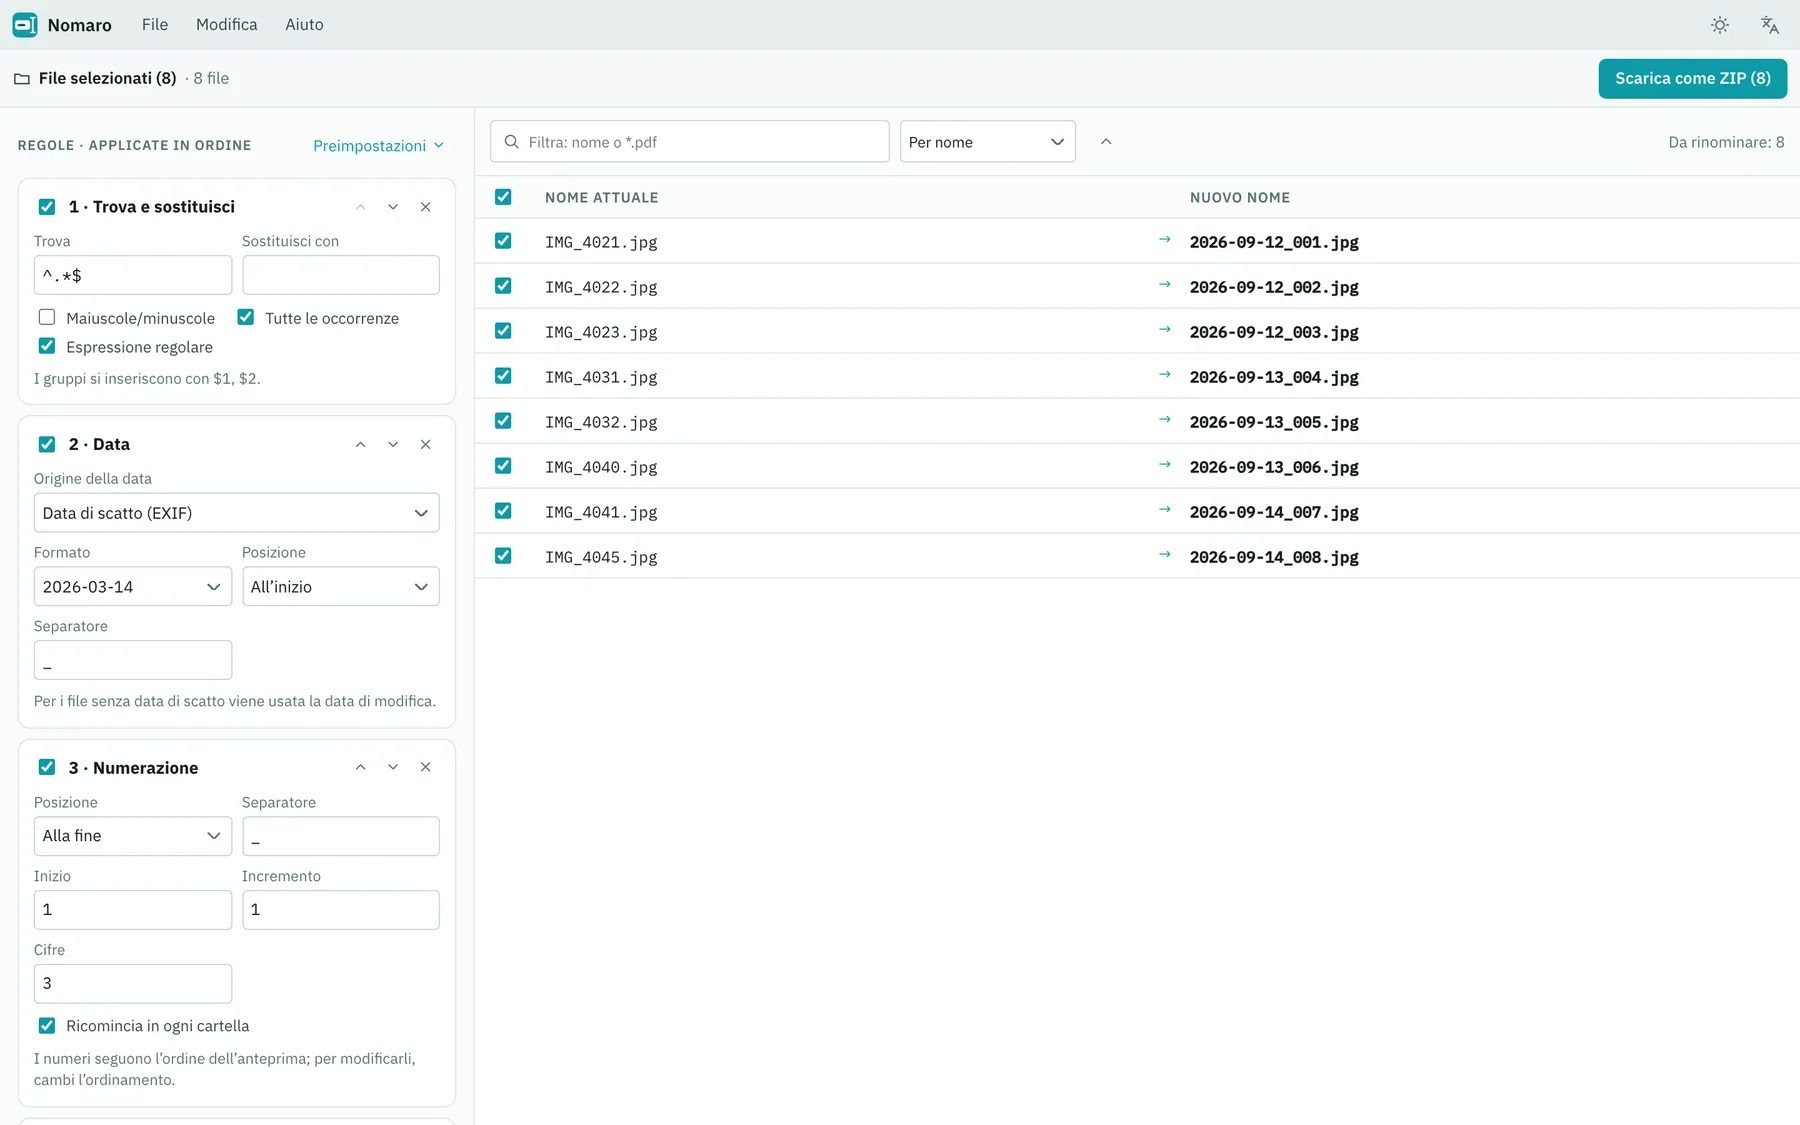Click the Trova field containing ^.*$
1800x1125 pixels.
click(133, 275)
